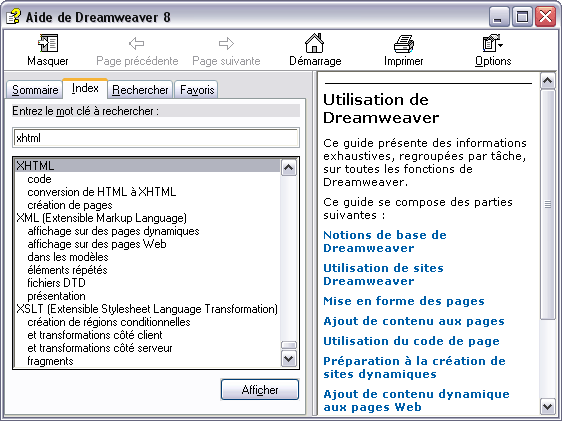Open 'Ajout de contenu dynamique aux pages Web'
The height and width of the screenshot is (421, 562).
coord(416,401)
